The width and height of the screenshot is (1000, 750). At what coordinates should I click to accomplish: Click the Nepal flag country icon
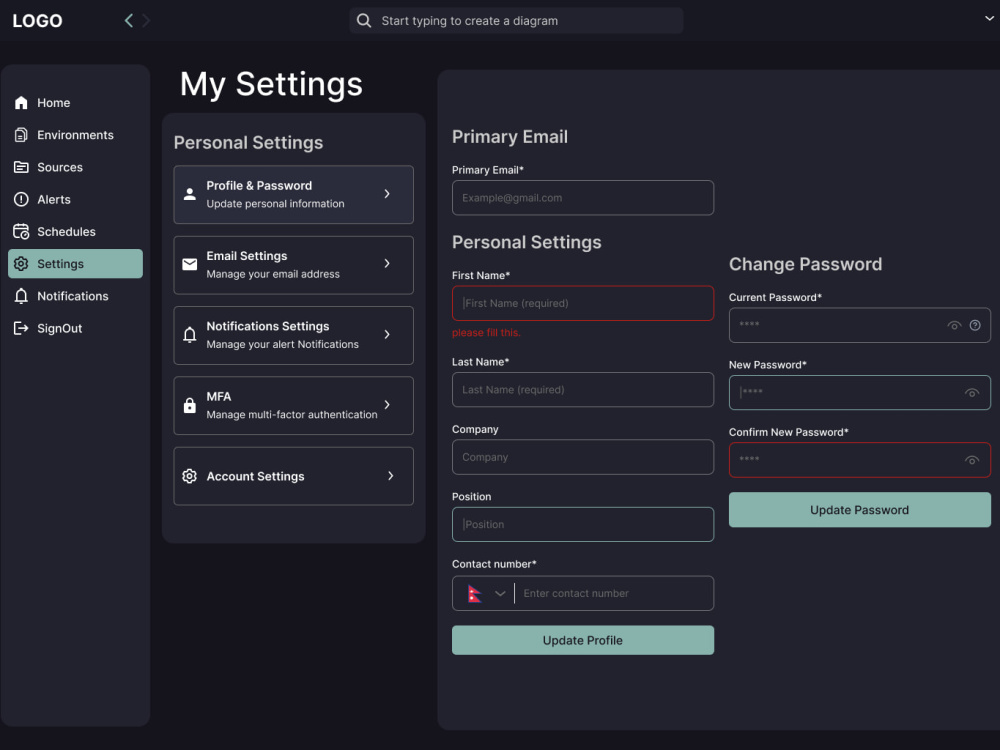tap(474, 594)
